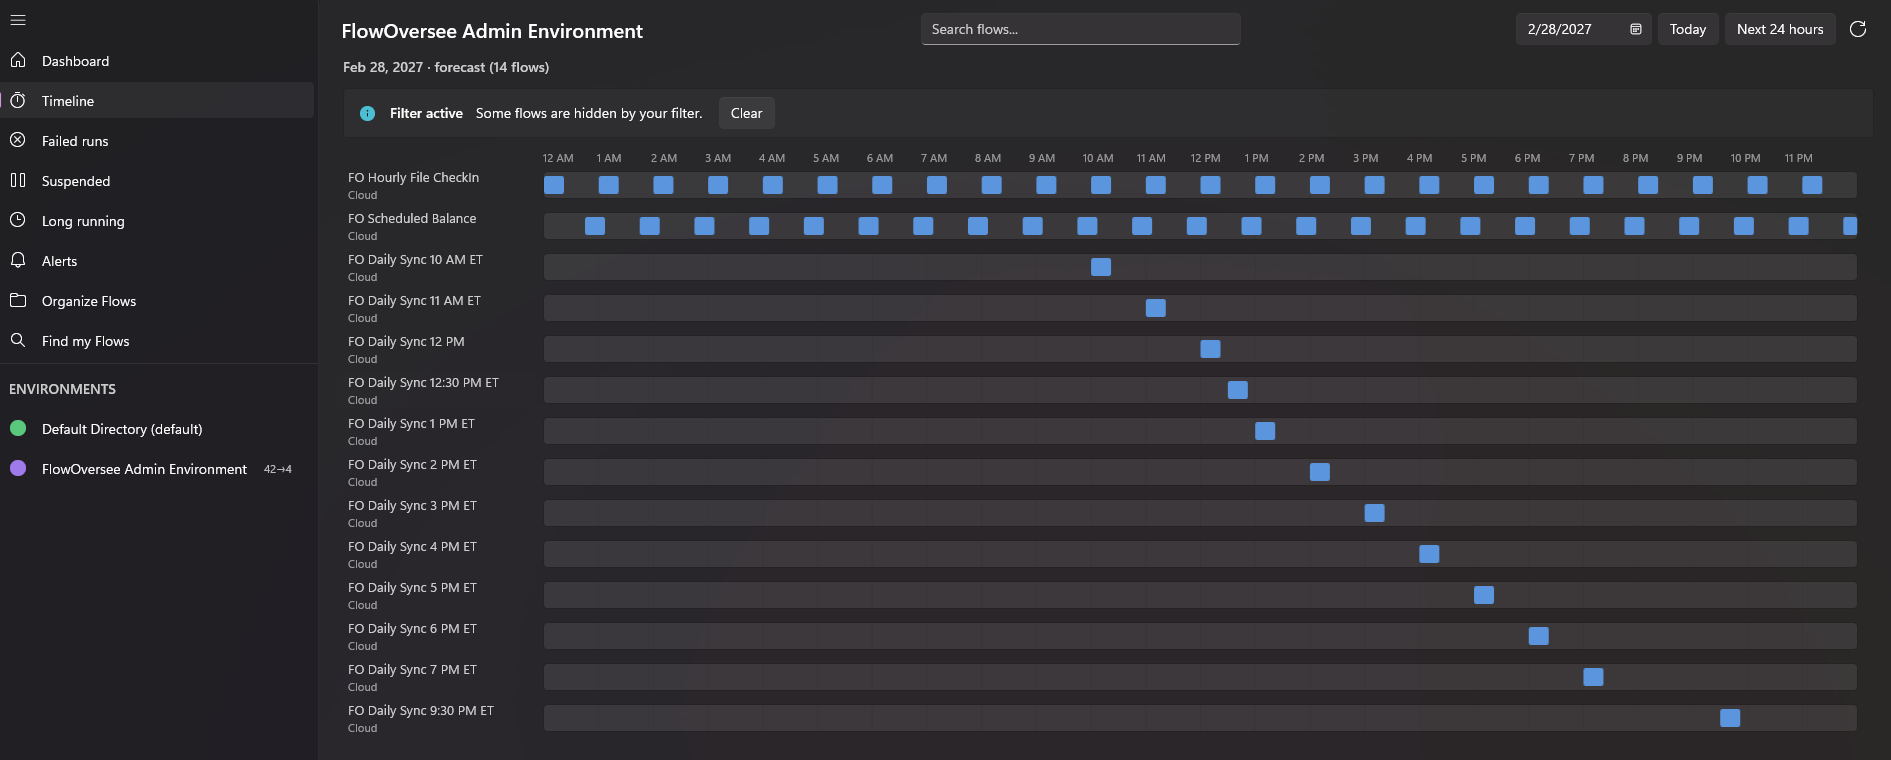Click the ENVIRONMENTS section heading
Screen dimensions: 1891x760
(62, 389)
